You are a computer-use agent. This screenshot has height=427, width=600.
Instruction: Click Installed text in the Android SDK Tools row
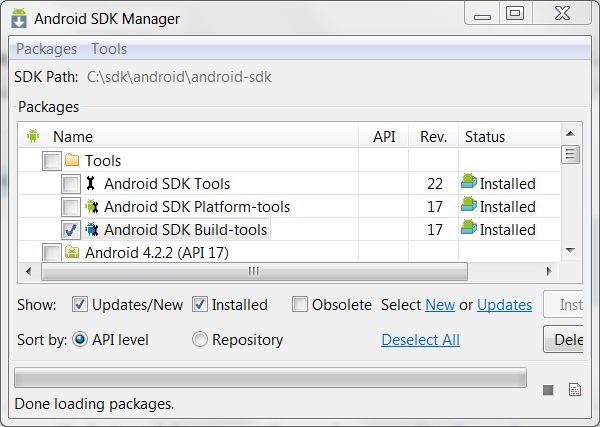click(x=507, y=184)
